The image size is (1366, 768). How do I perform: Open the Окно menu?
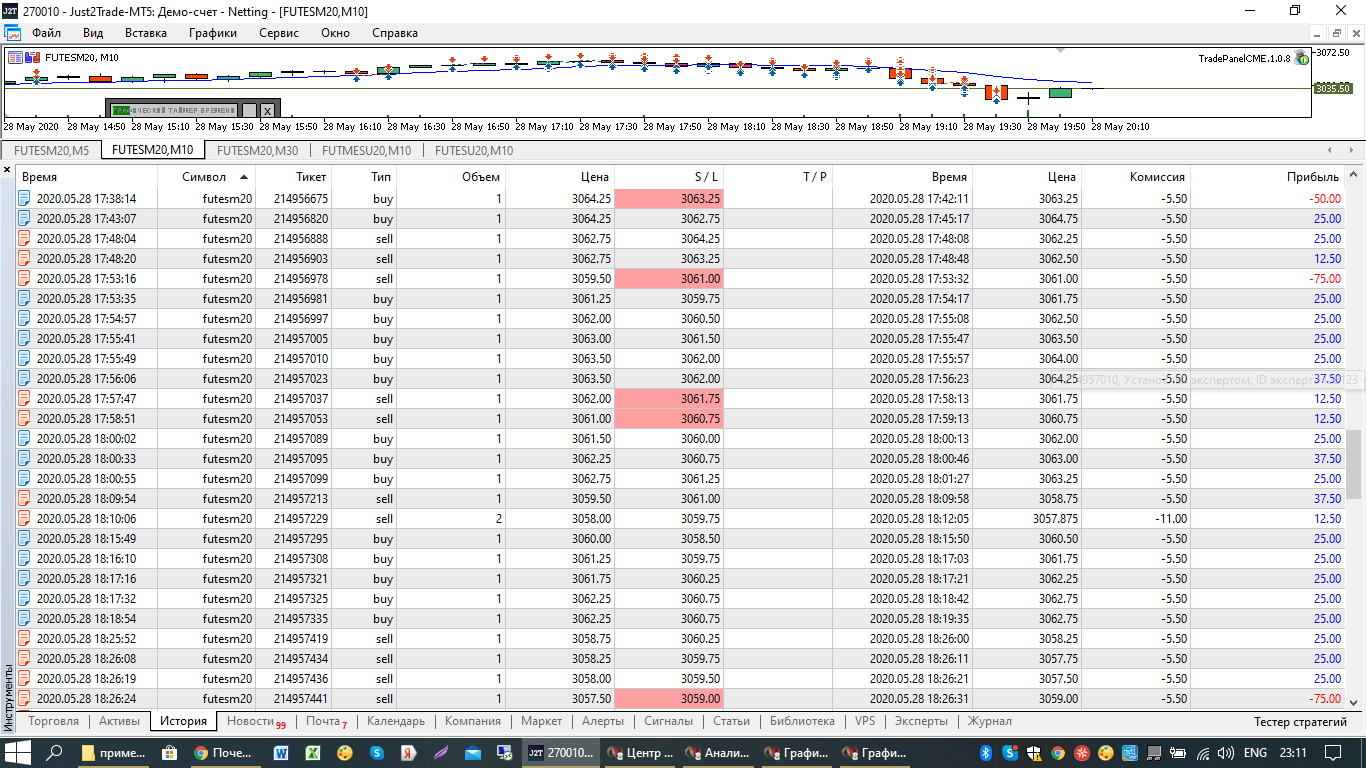click(x=336, y=33)
